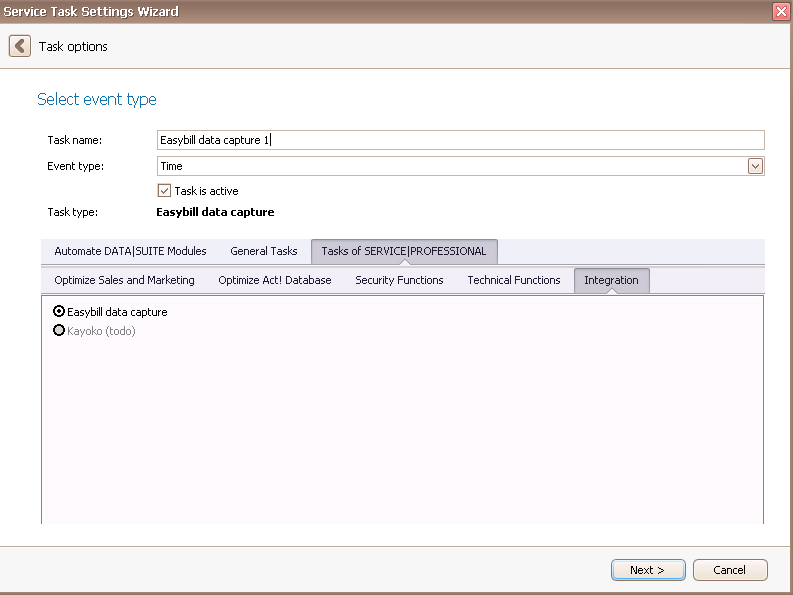This screenshot has width=793, height=595.
Task: Click the Task type: label
Action: tap(72, 212)
